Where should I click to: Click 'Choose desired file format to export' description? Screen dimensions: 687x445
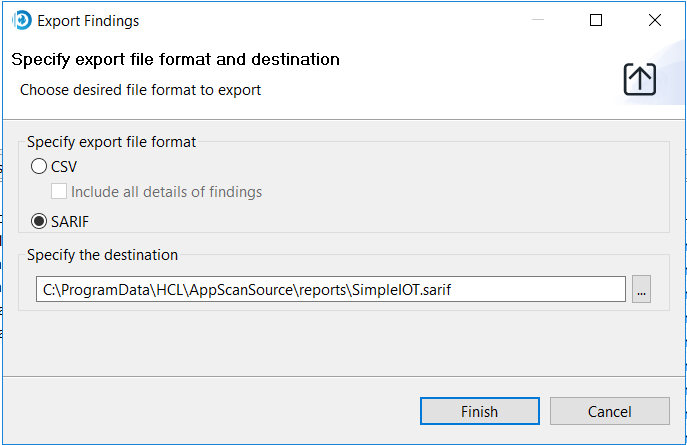tap(140, 90)
